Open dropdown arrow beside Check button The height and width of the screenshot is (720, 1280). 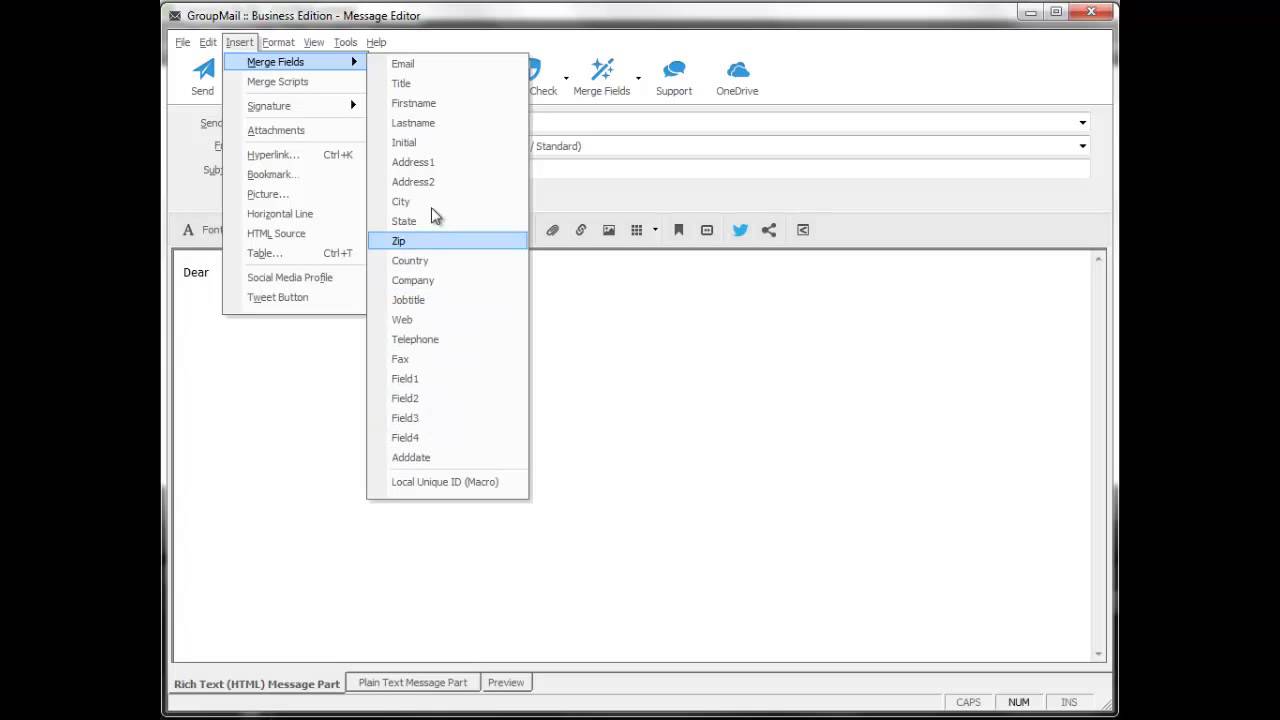pos(566,77)
